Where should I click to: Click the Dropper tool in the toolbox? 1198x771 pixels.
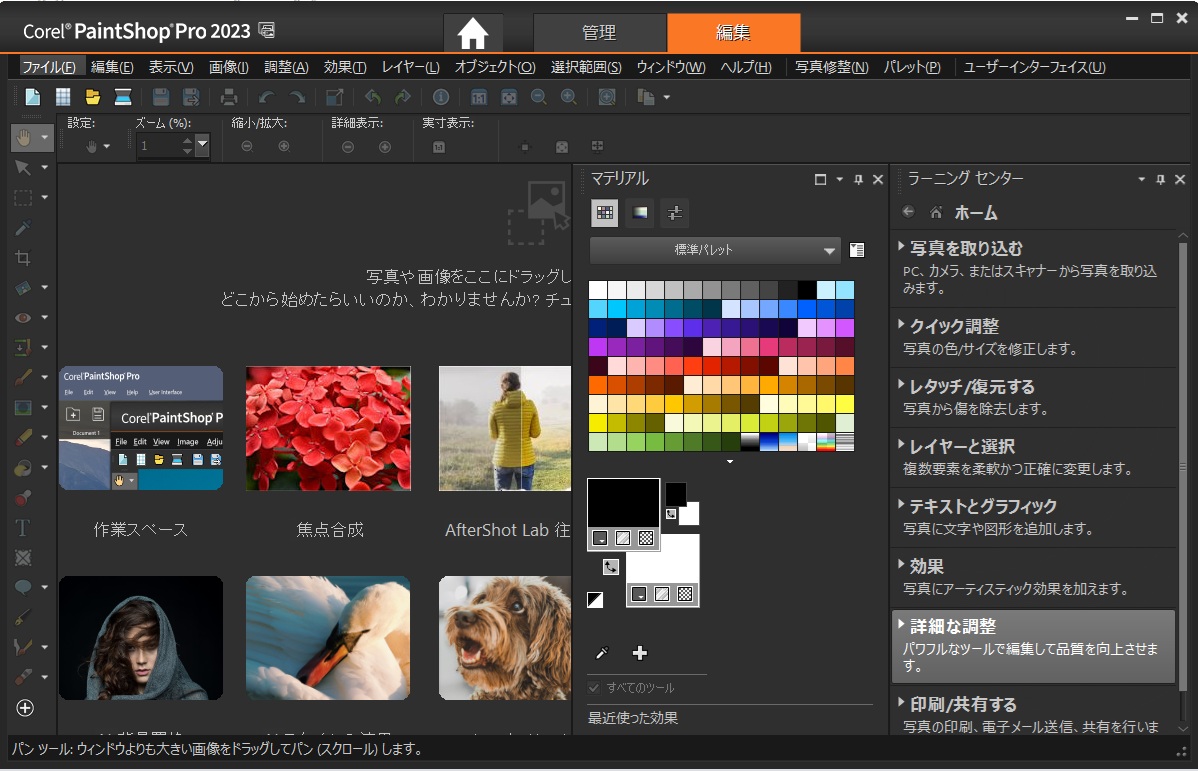point(23,228)
